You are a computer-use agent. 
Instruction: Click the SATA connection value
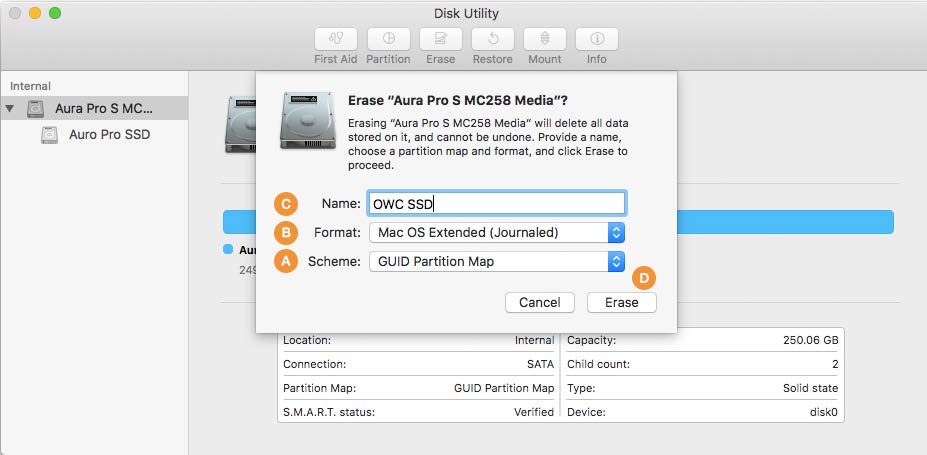[540, 365]
